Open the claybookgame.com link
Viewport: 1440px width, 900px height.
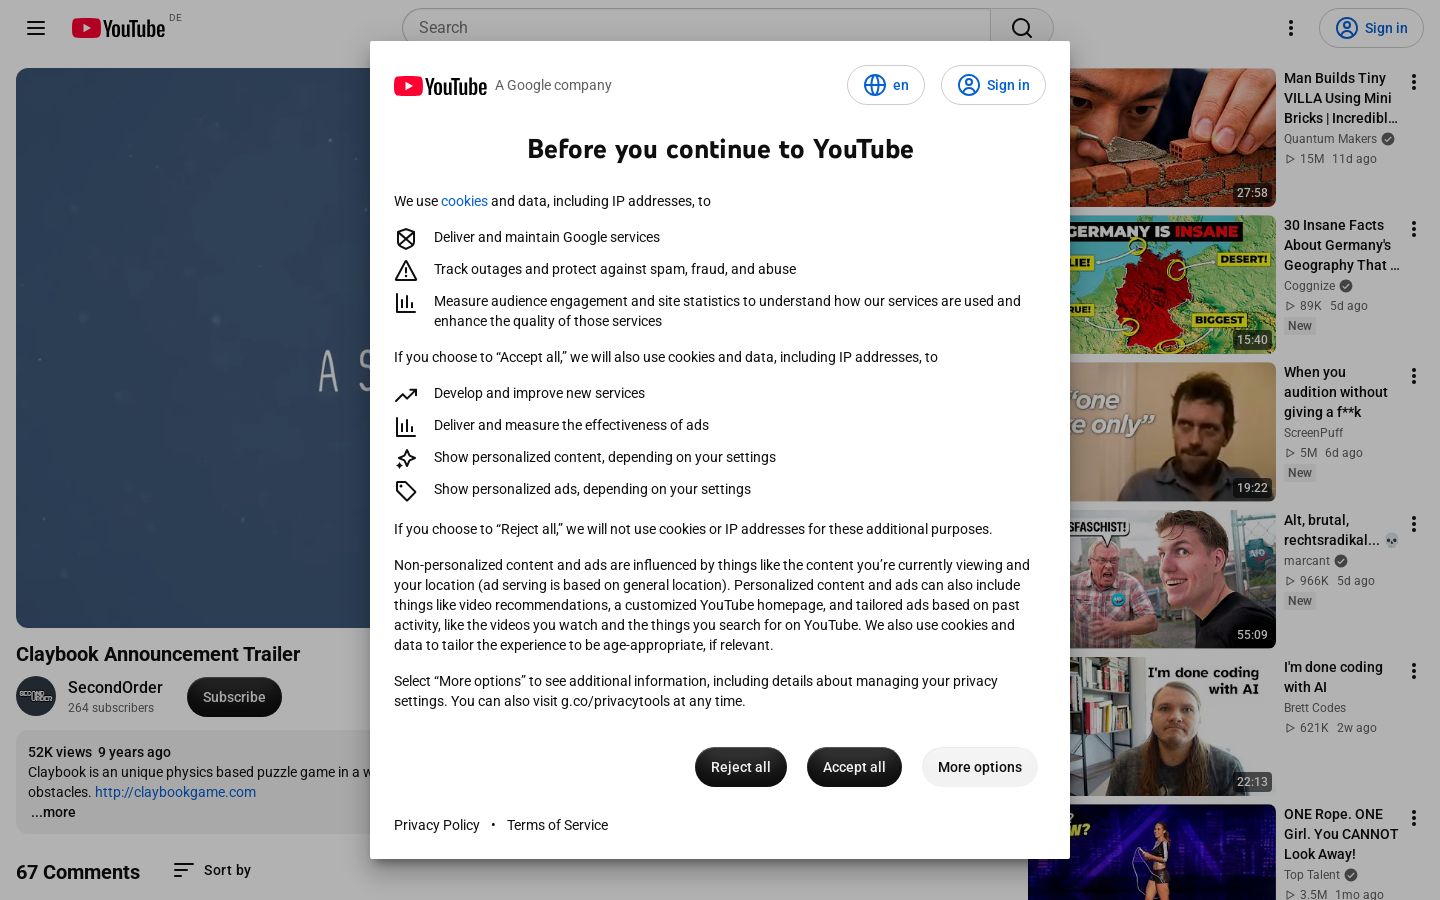coord(175,792)
